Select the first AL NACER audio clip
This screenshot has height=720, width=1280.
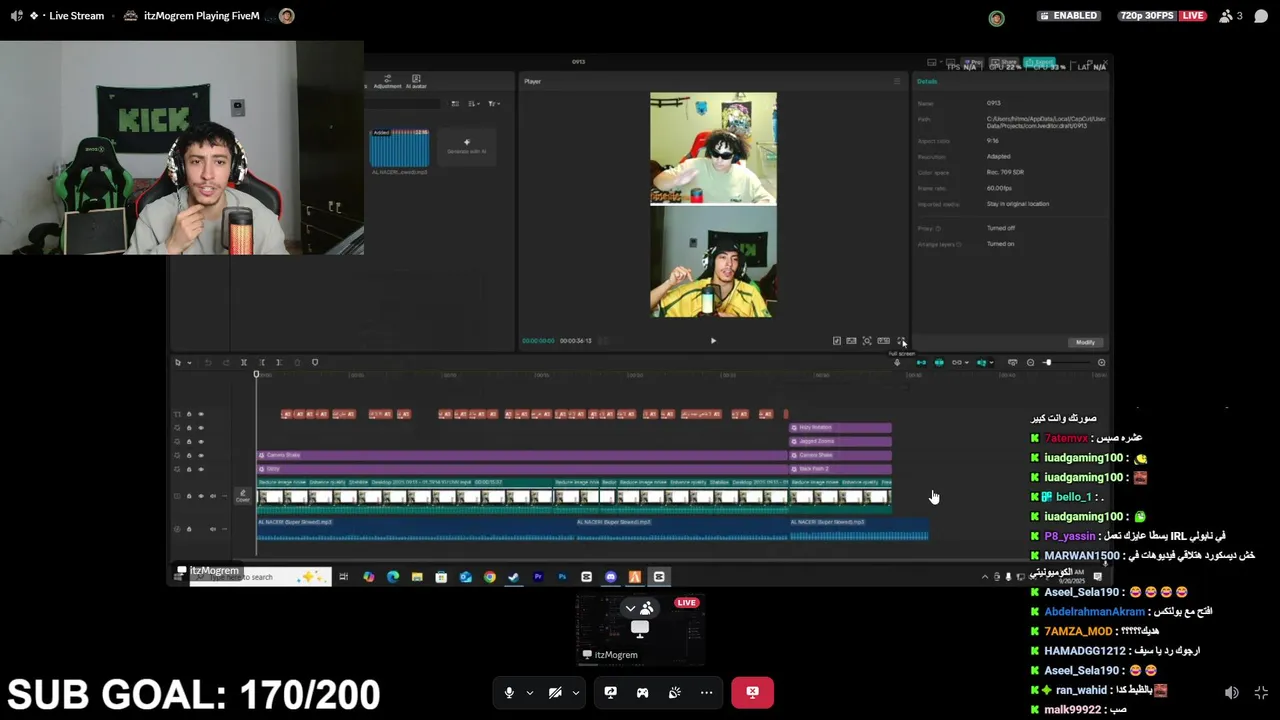415,530
